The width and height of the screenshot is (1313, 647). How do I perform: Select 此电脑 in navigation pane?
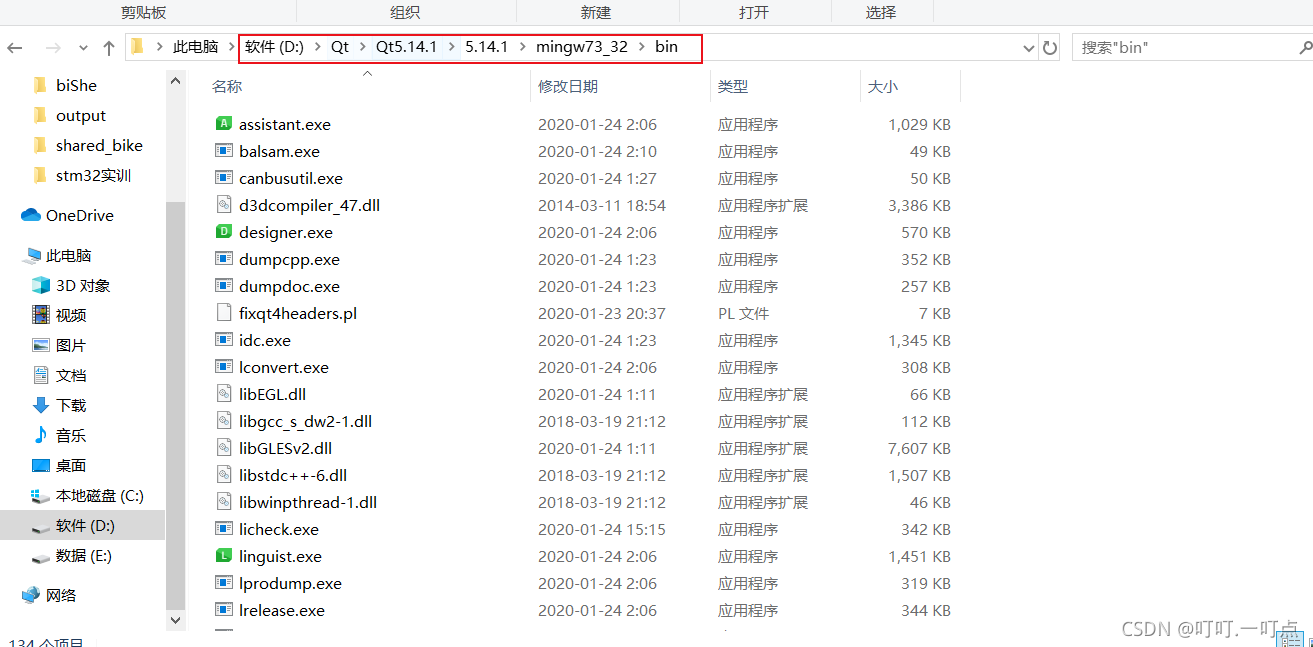click(69, 255)
